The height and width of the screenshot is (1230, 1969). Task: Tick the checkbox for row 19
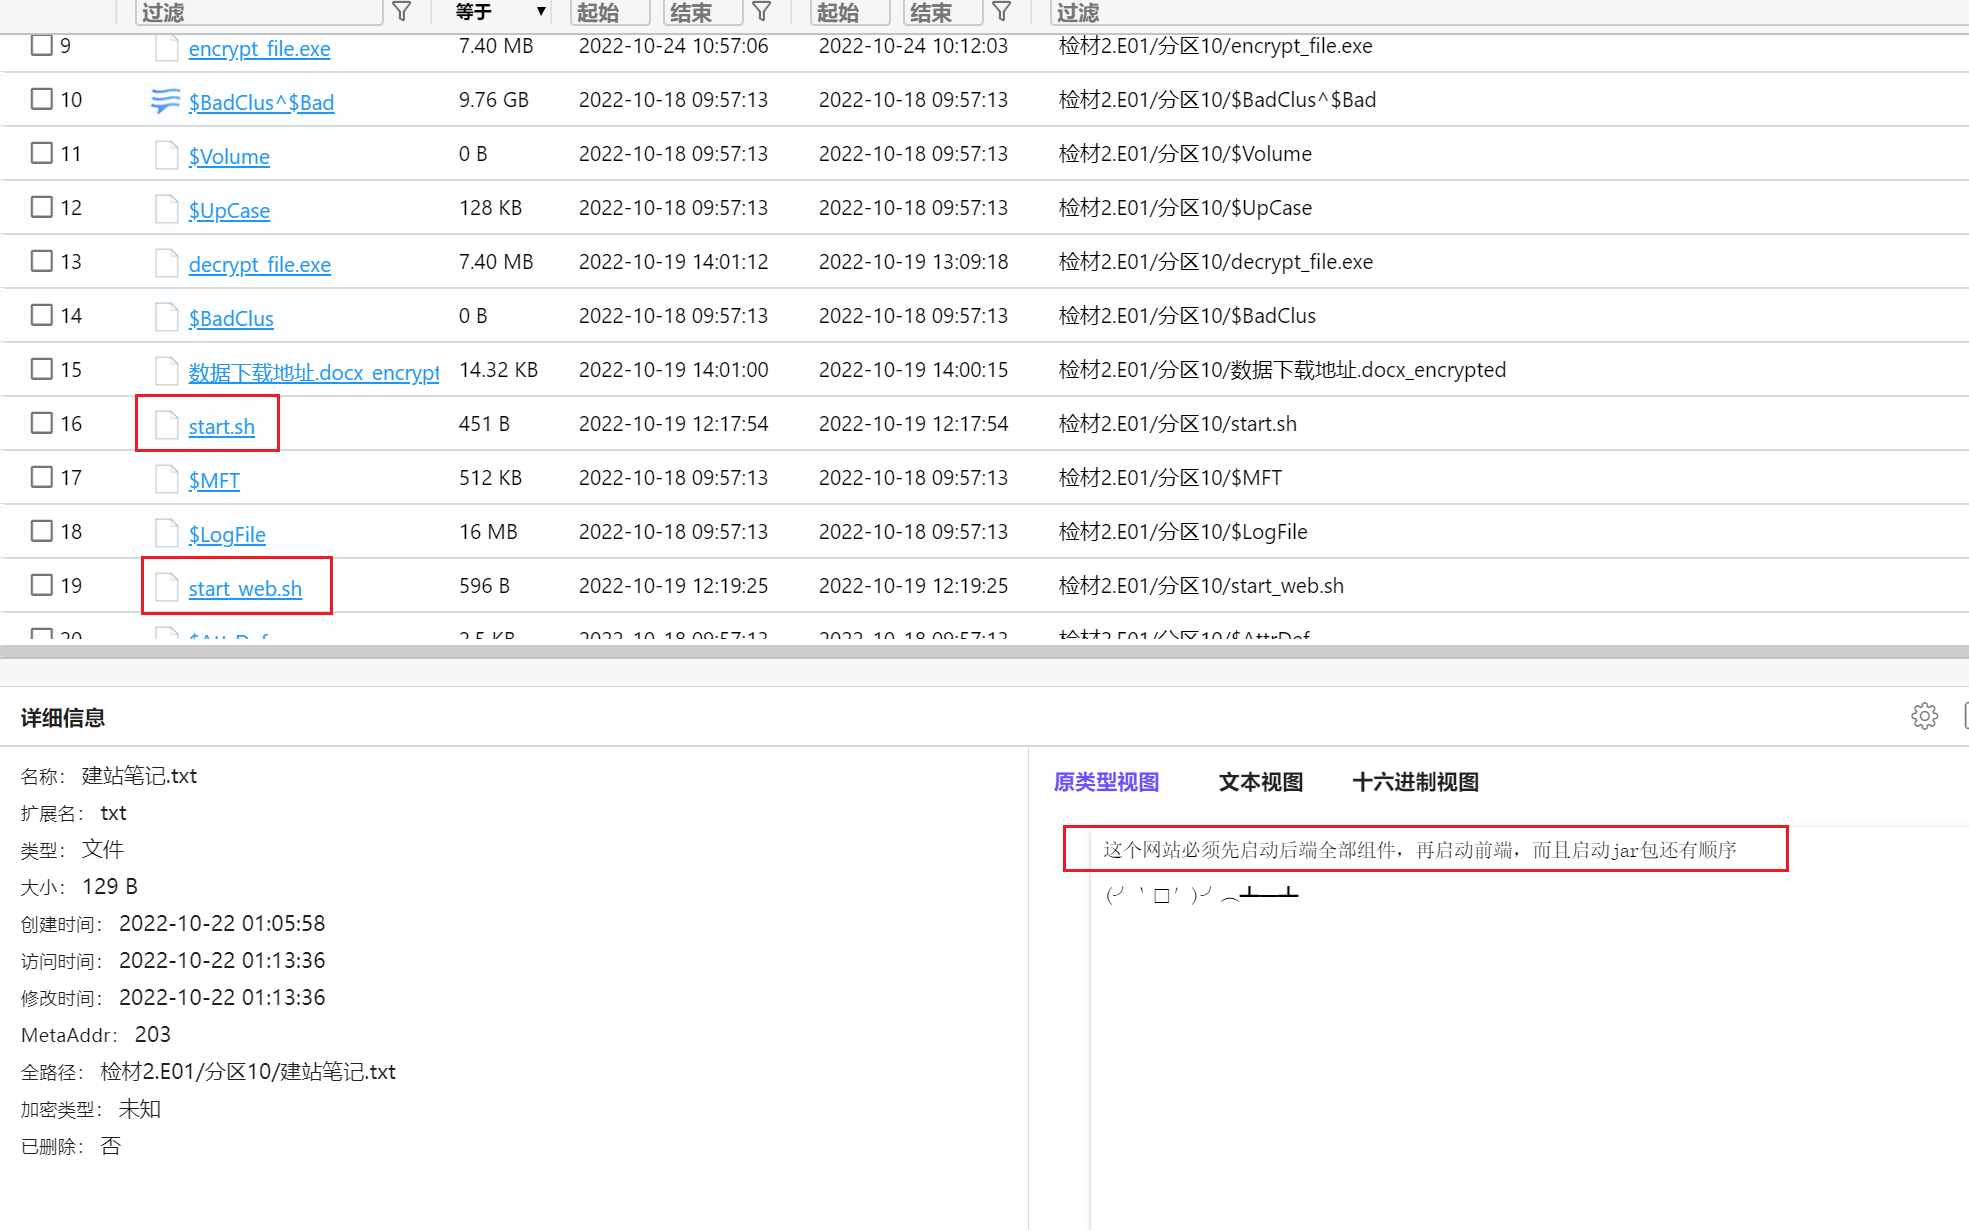pos(41,585)
